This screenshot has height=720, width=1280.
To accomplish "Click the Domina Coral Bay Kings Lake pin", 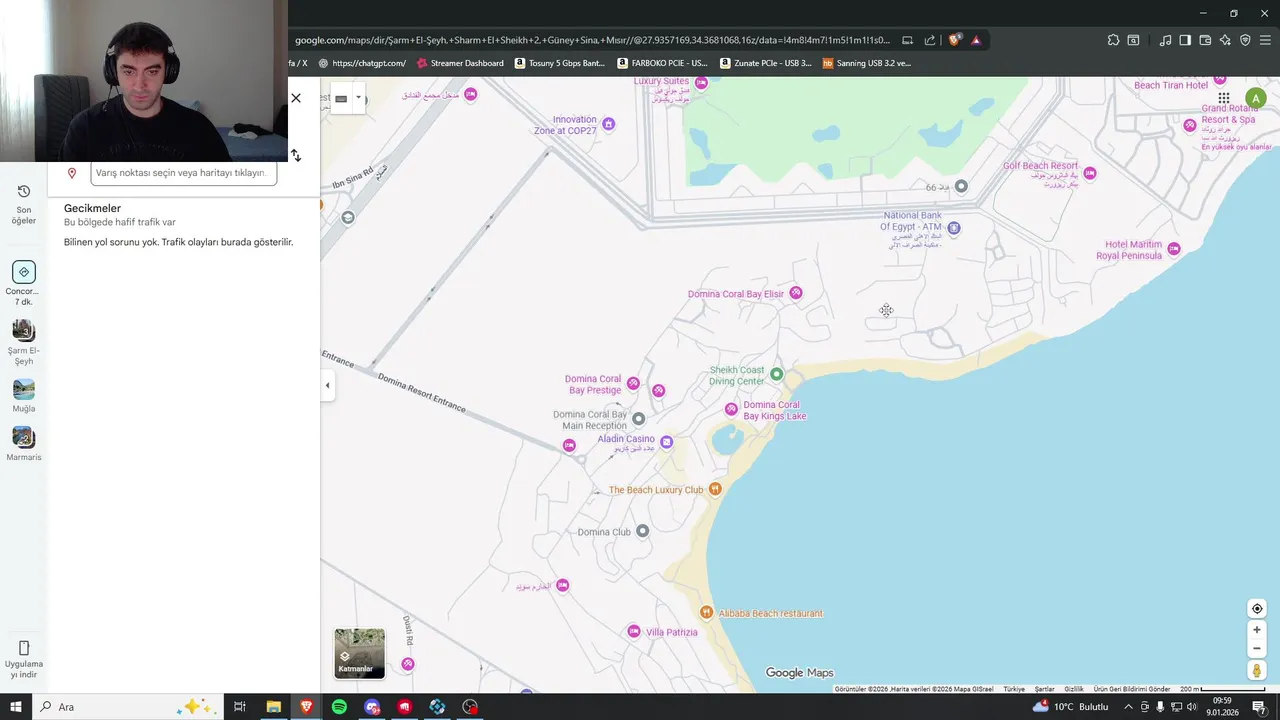I will (731, 409).
